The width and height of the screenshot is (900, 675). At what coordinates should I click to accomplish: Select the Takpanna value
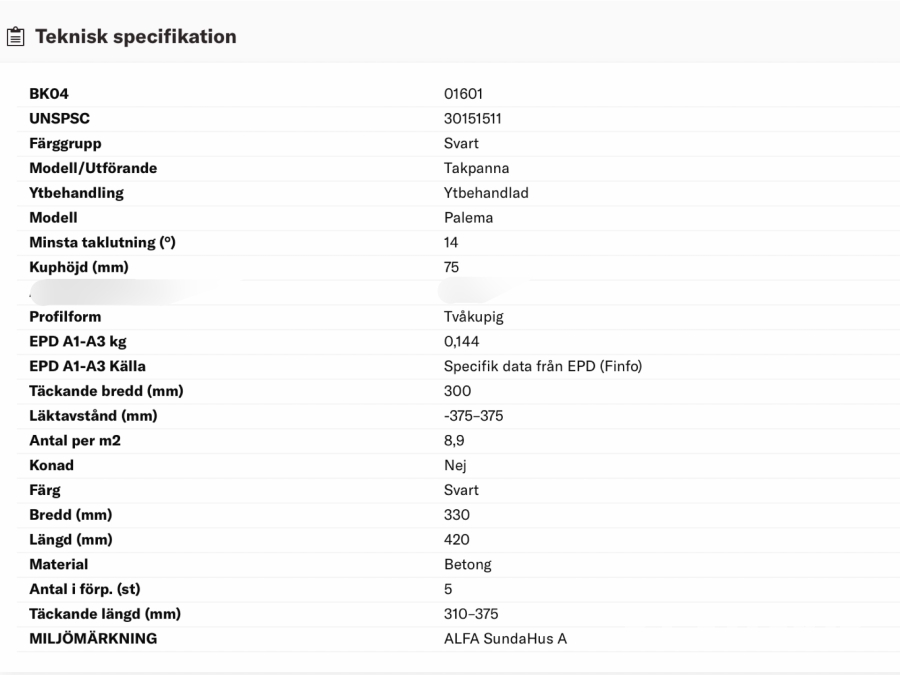pyautogui.click(x=476, y=168)
